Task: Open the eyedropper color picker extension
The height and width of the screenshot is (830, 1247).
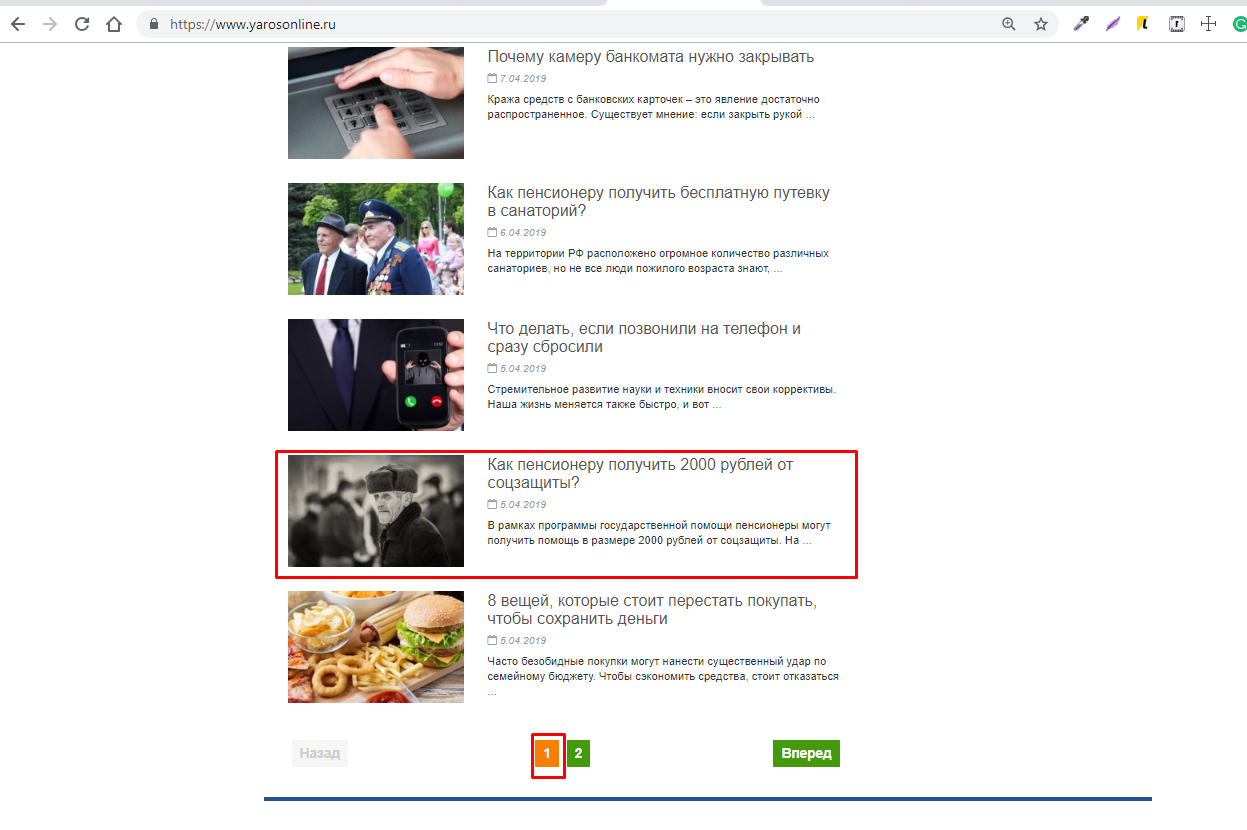Action: [1081, 24]
